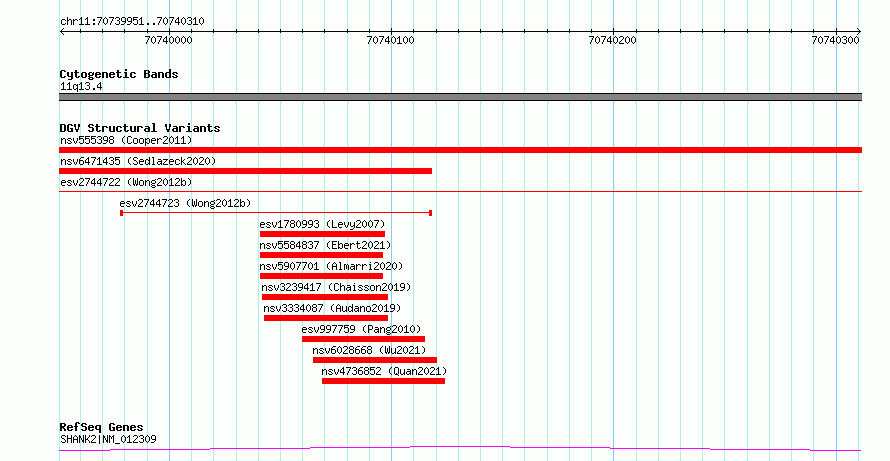This screenshot has height=461, width=890.
Task: Click ruler tick label 70740300
Action: (835, 40)
